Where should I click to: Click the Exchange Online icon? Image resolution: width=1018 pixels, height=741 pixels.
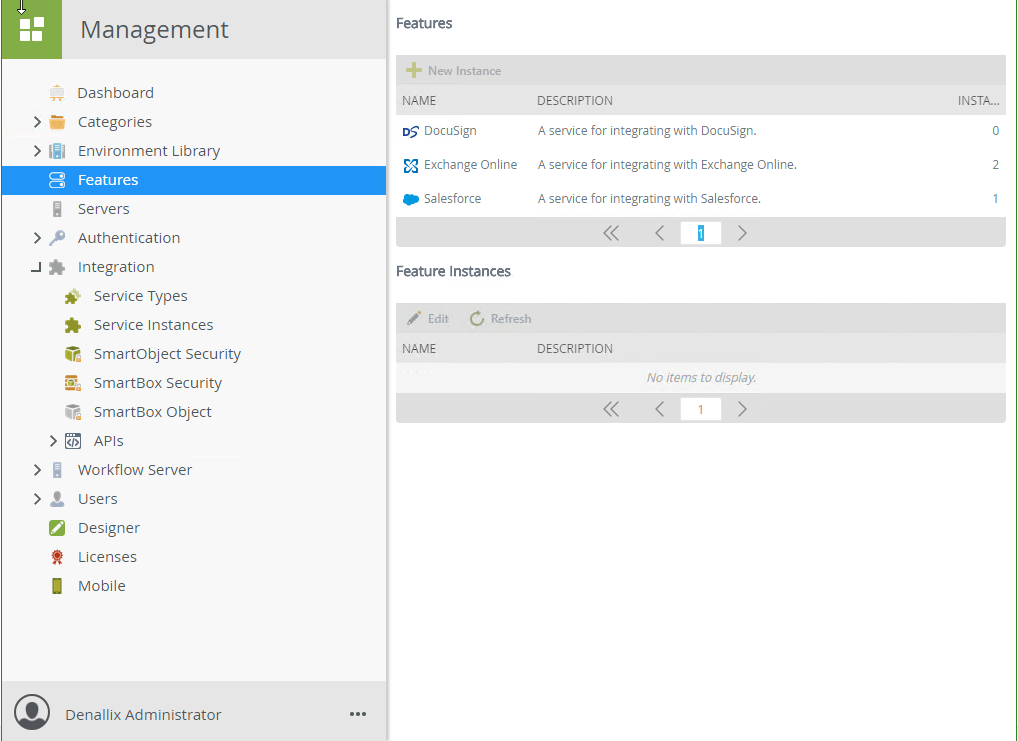(410, 165)
